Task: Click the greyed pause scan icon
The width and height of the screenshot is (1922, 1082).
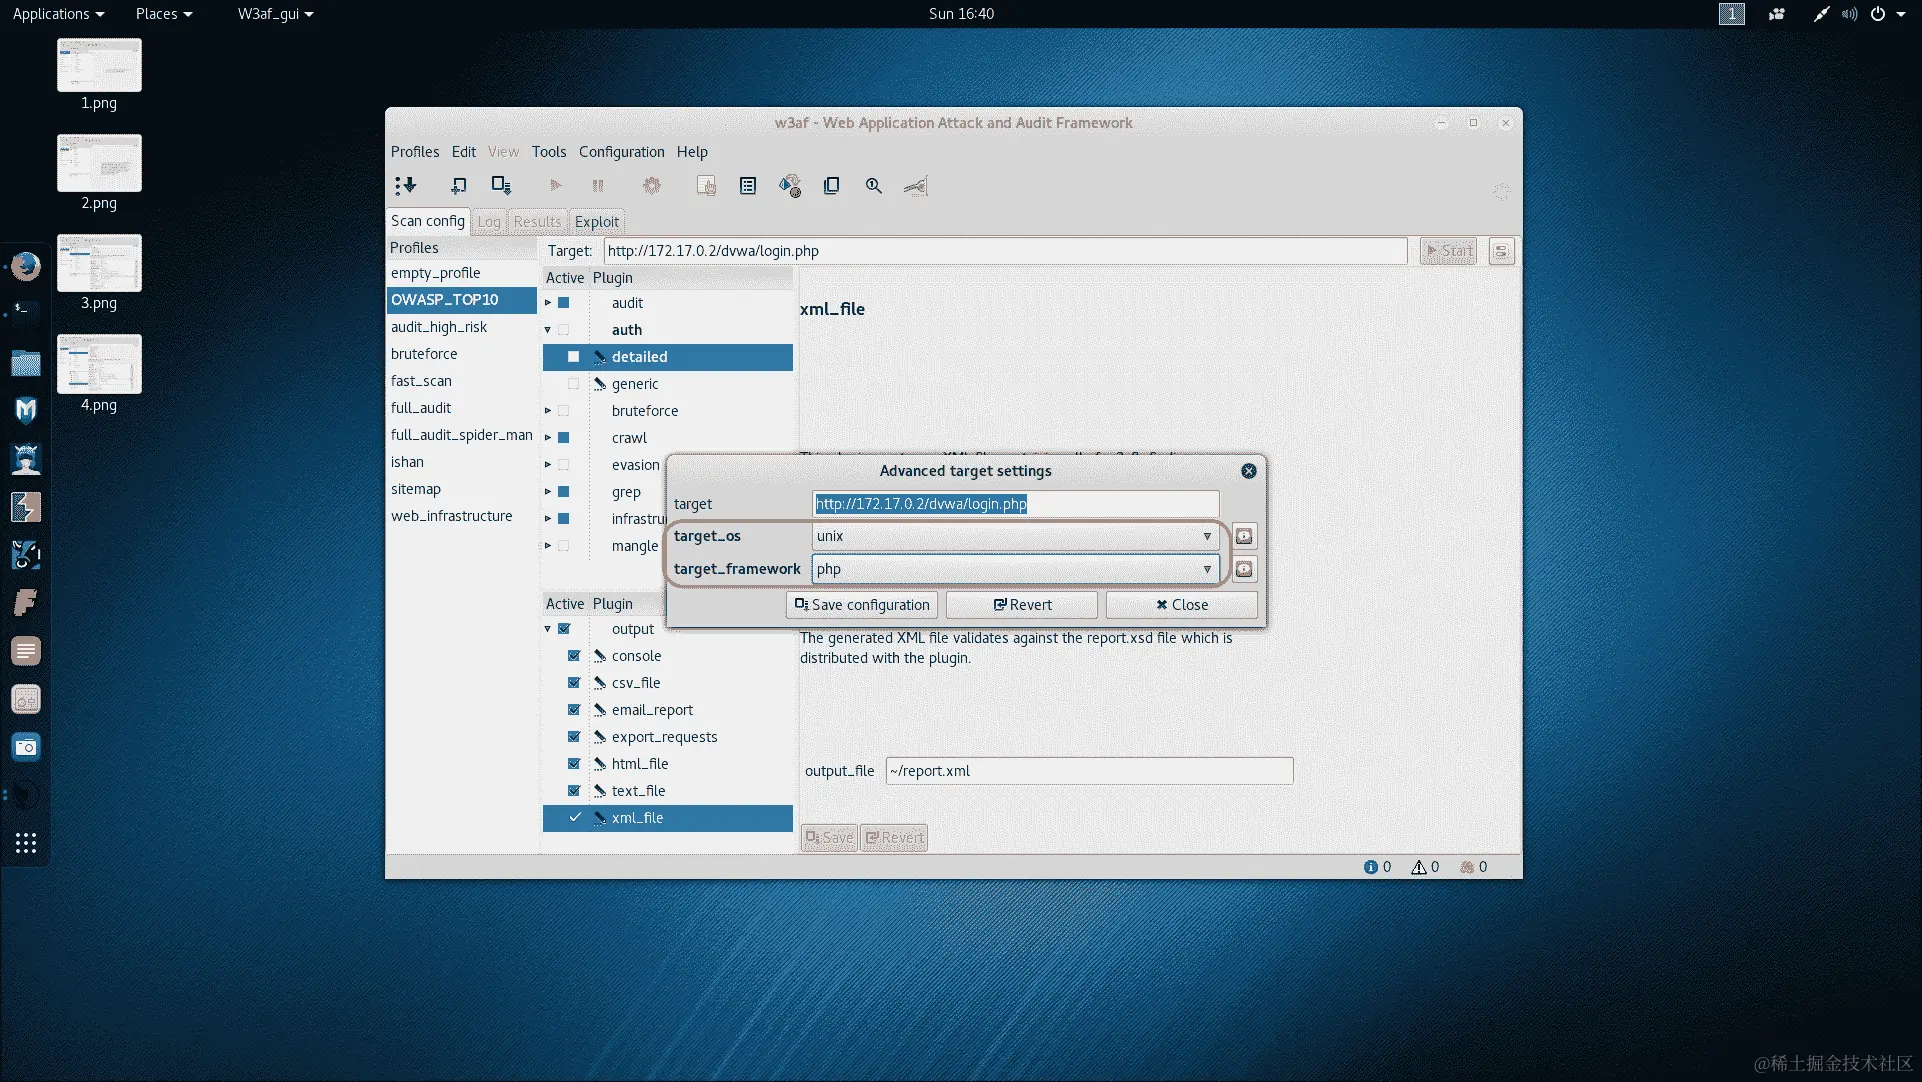Action: 598,186
